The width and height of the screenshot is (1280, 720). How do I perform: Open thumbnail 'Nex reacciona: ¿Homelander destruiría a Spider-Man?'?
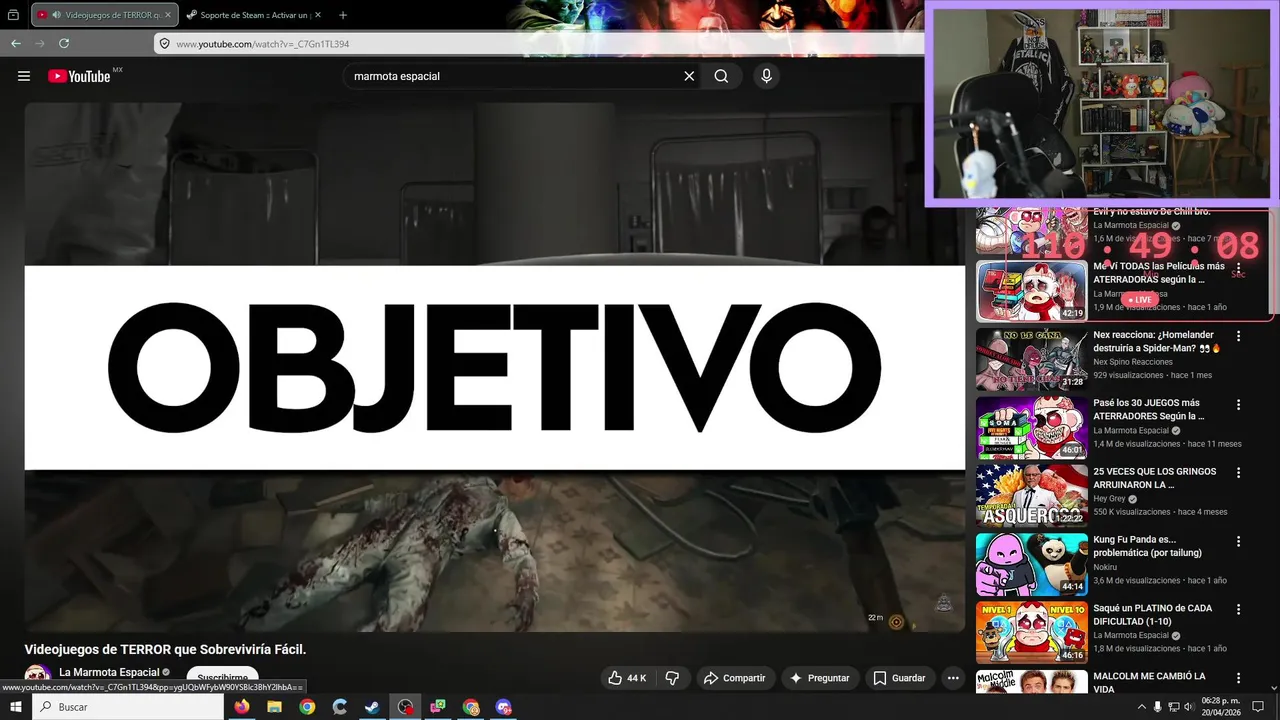tap(1032, 359)
